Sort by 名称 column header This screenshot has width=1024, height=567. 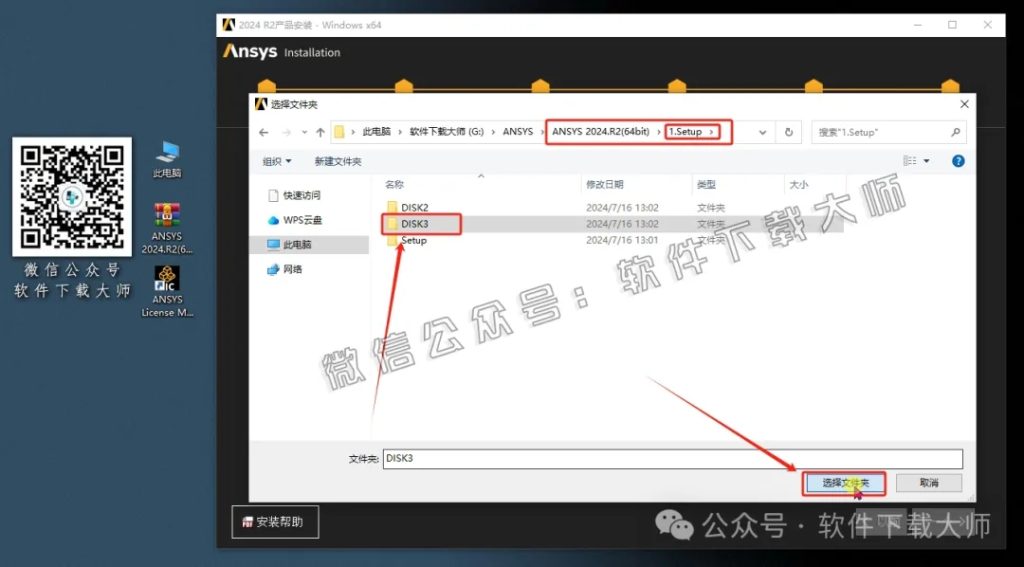(394, 185)
